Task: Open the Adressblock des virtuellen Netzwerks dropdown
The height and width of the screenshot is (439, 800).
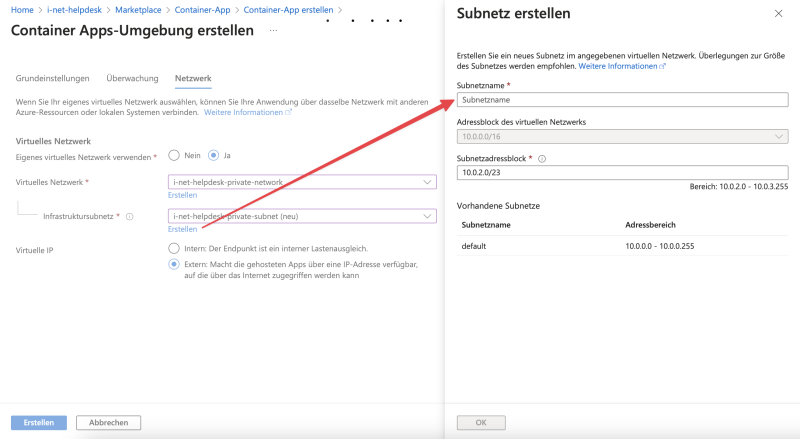Action: 622,136
